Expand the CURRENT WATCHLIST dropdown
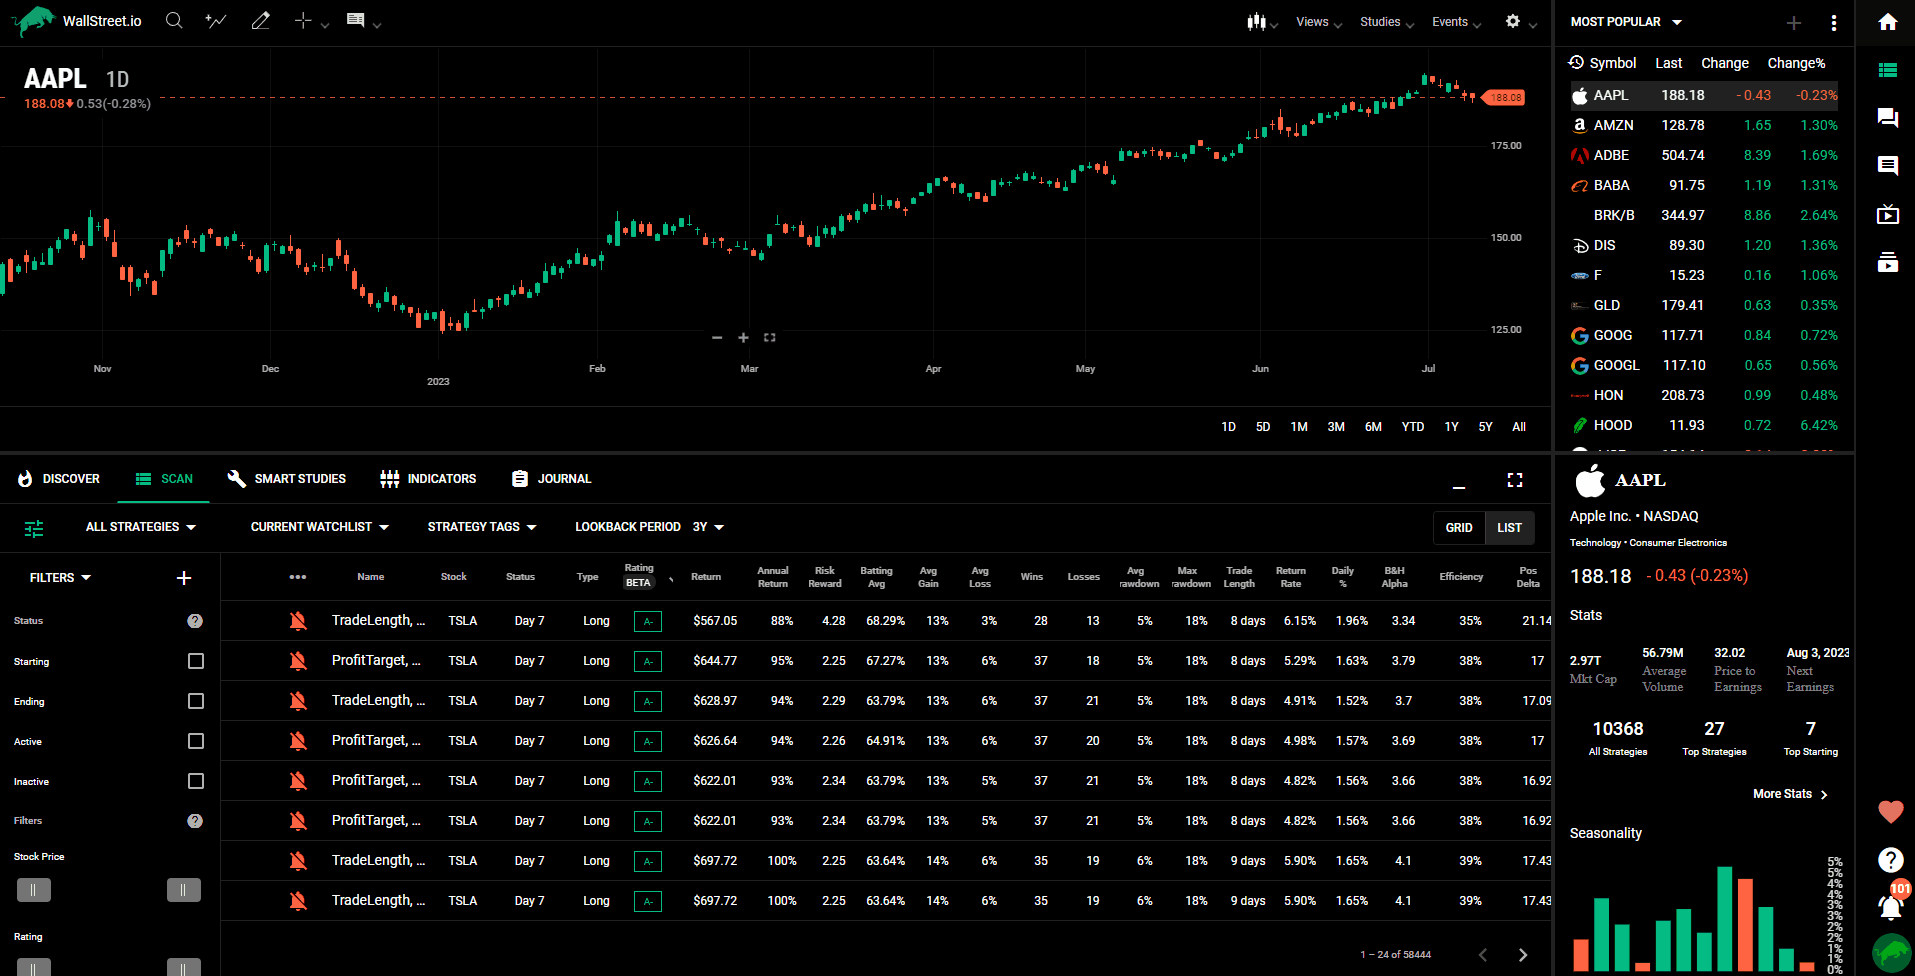Viewport: 1915px width, 976px height. [320, 527]
